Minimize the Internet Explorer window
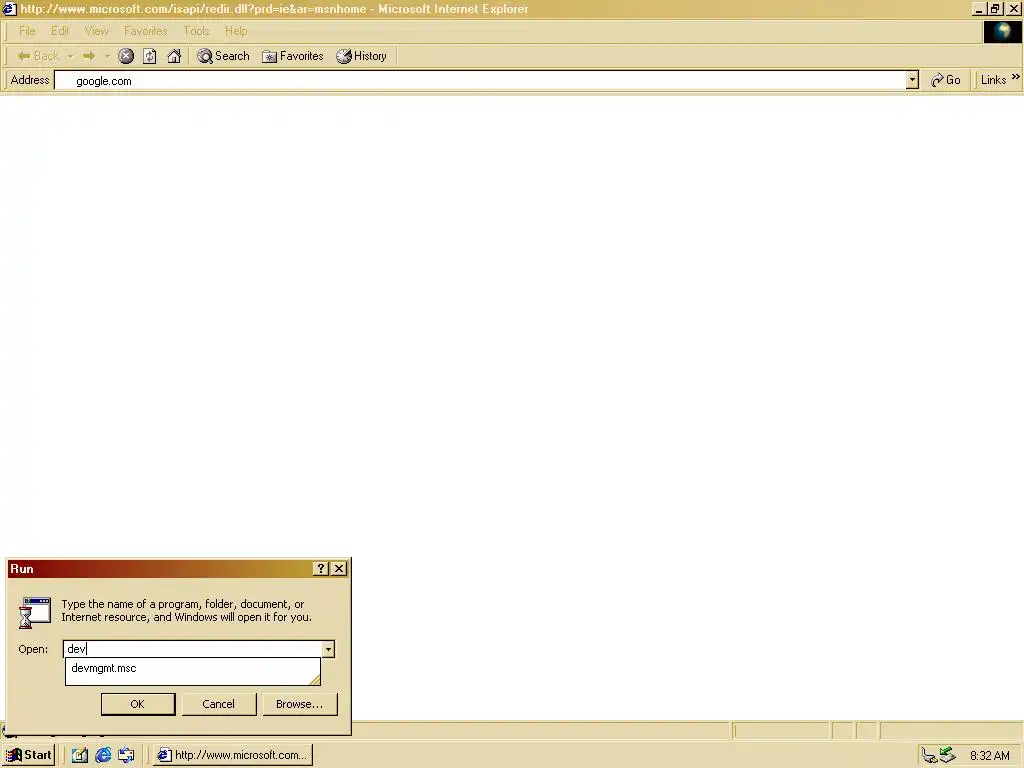The image size is (1024, 768). (x=978, y=9)
